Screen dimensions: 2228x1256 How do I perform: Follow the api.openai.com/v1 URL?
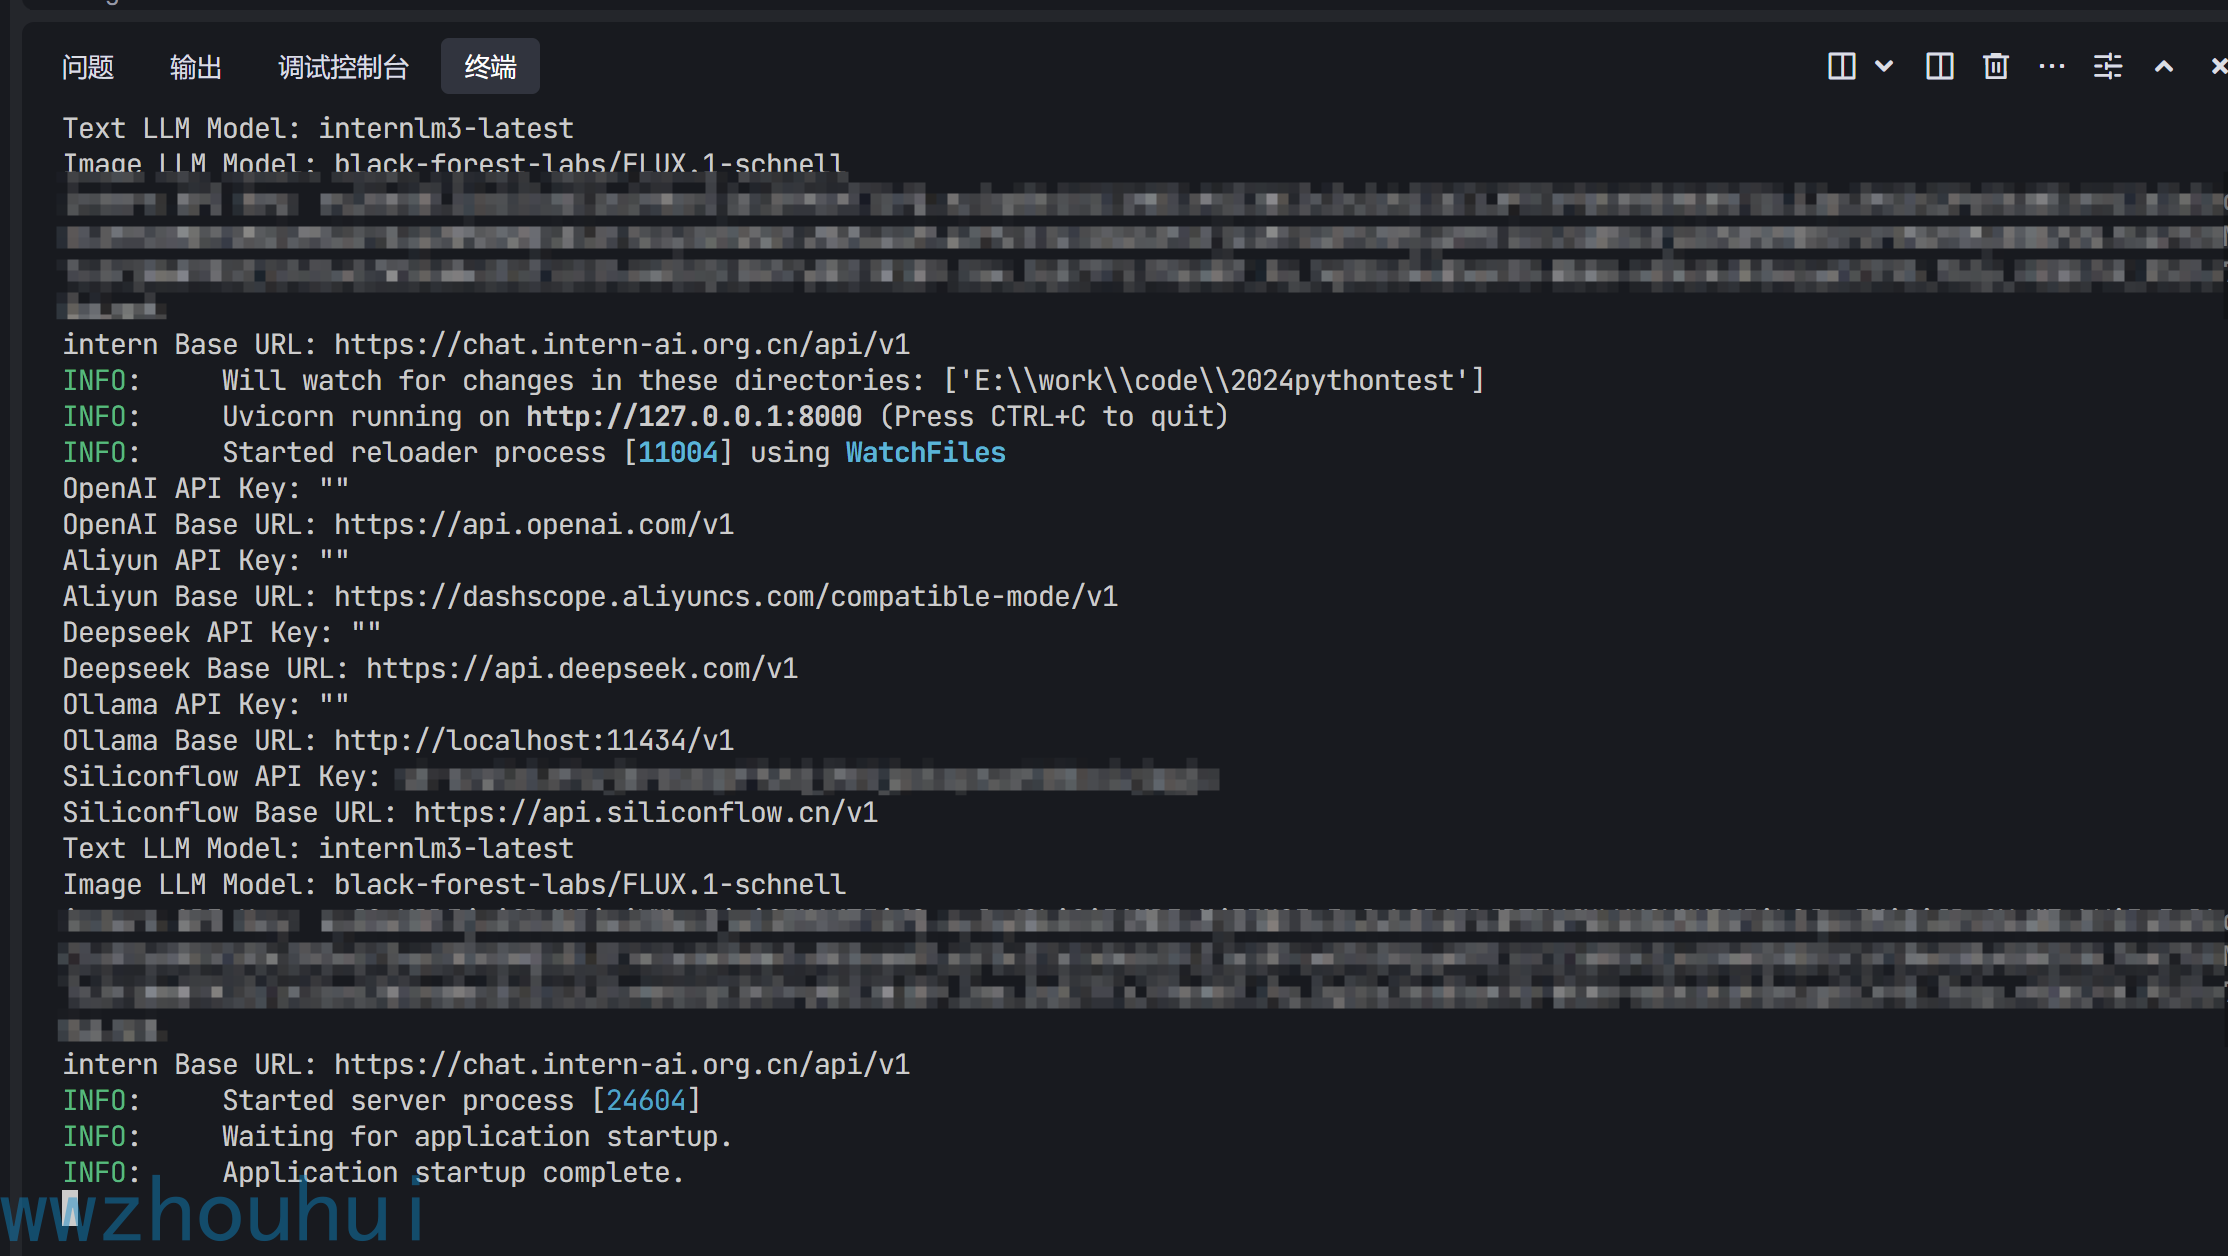click(534, 524)
